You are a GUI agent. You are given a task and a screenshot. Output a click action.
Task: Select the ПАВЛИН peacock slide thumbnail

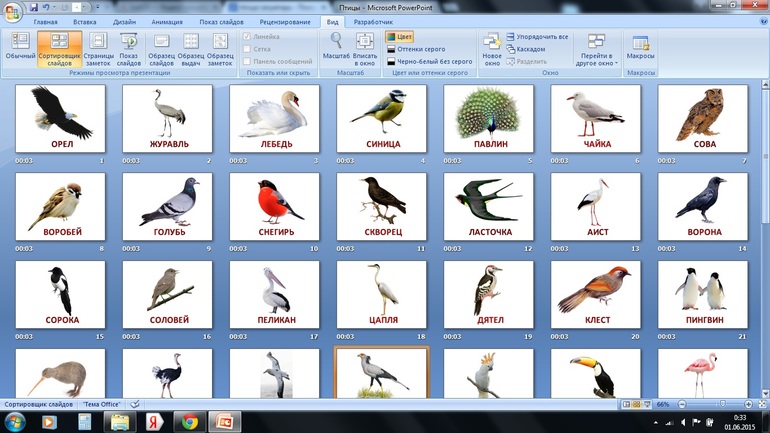[489, 119]
